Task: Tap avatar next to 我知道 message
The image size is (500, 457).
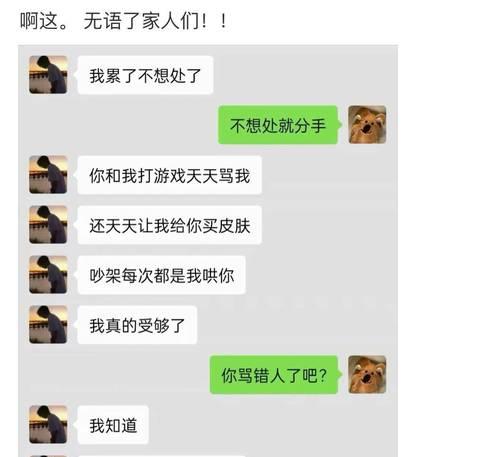Action: point(48,425)
